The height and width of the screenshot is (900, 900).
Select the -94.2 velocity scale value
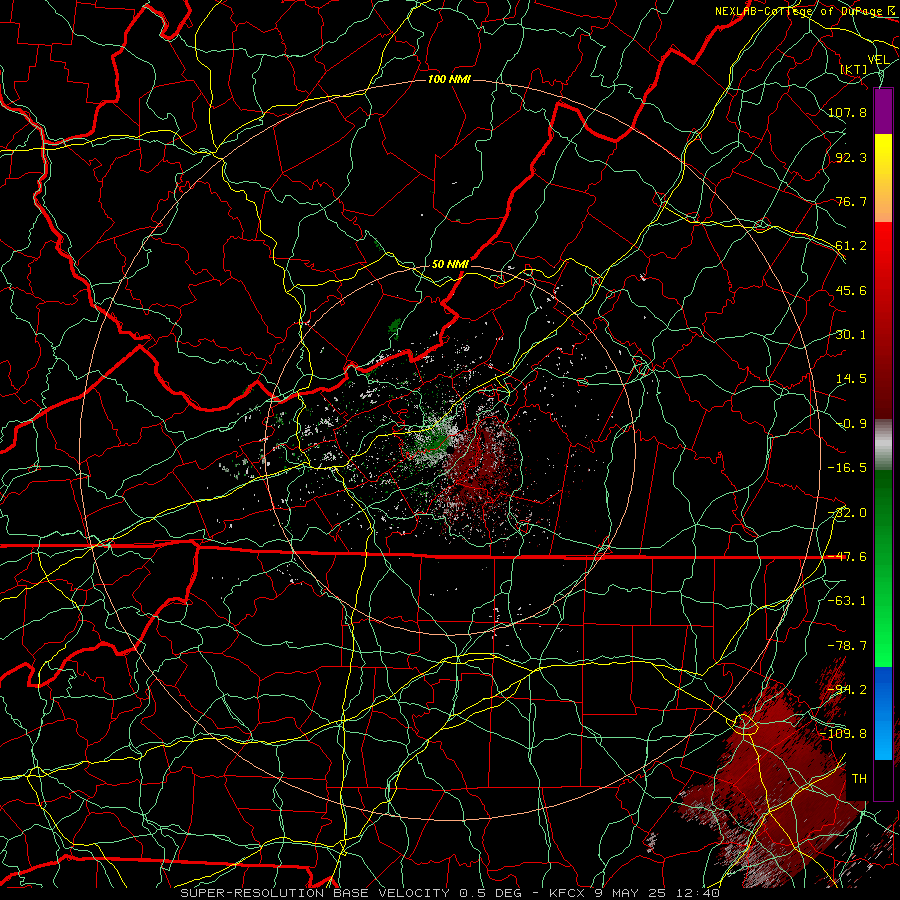(x=847, y=689)
